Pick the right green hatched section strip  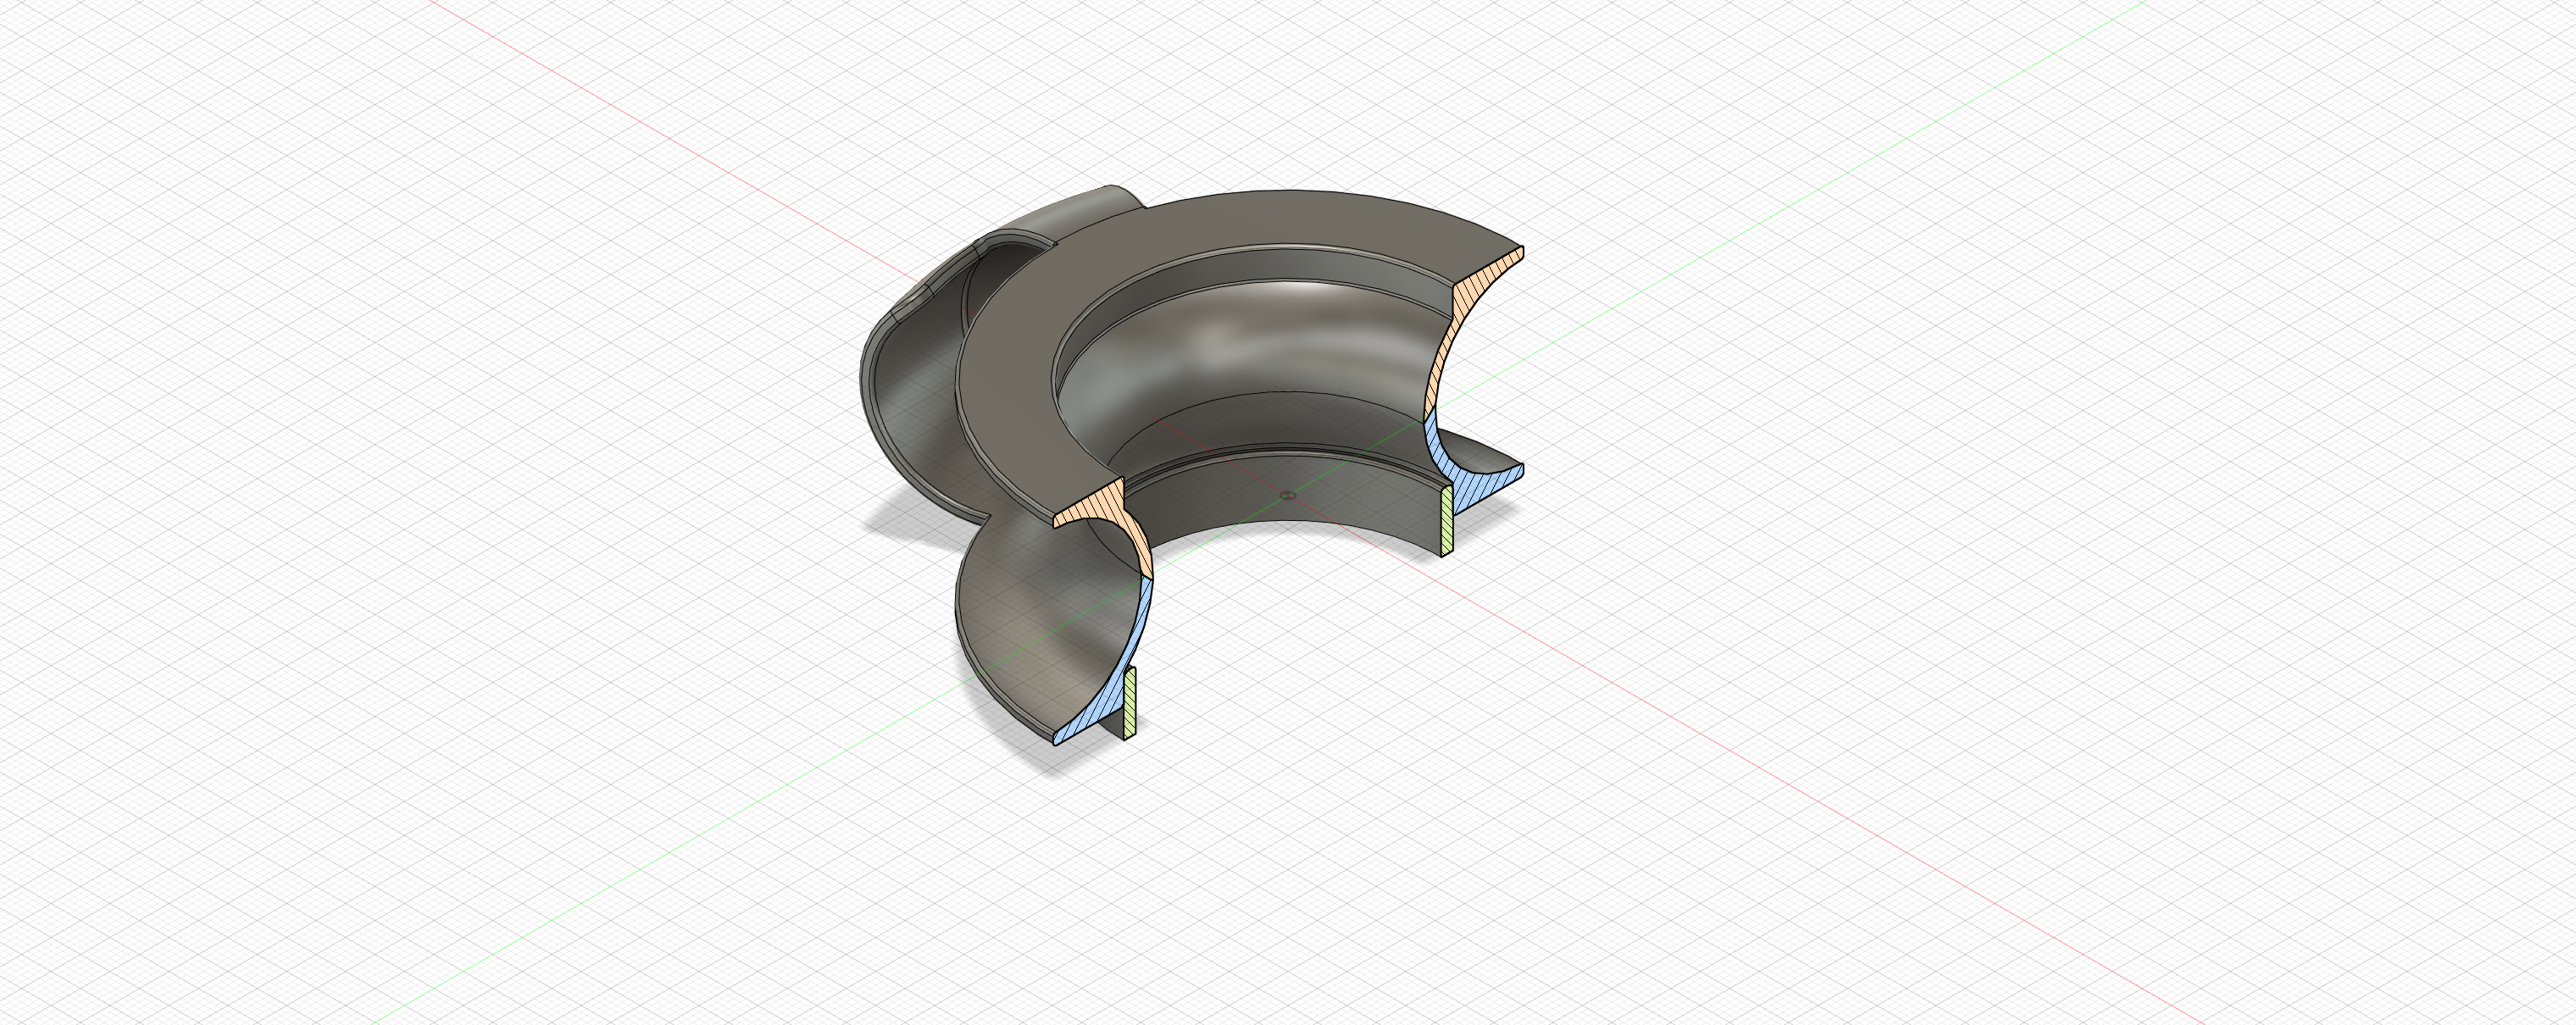coord(1446,521)
